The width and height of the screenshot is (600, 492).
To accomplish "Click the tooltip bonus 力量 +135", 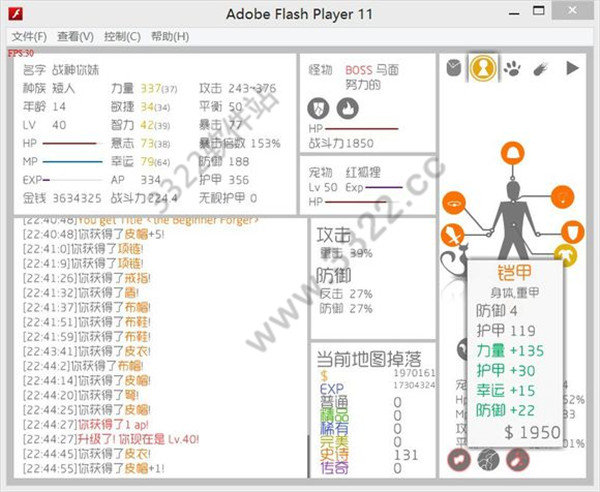I will (510, 351).
